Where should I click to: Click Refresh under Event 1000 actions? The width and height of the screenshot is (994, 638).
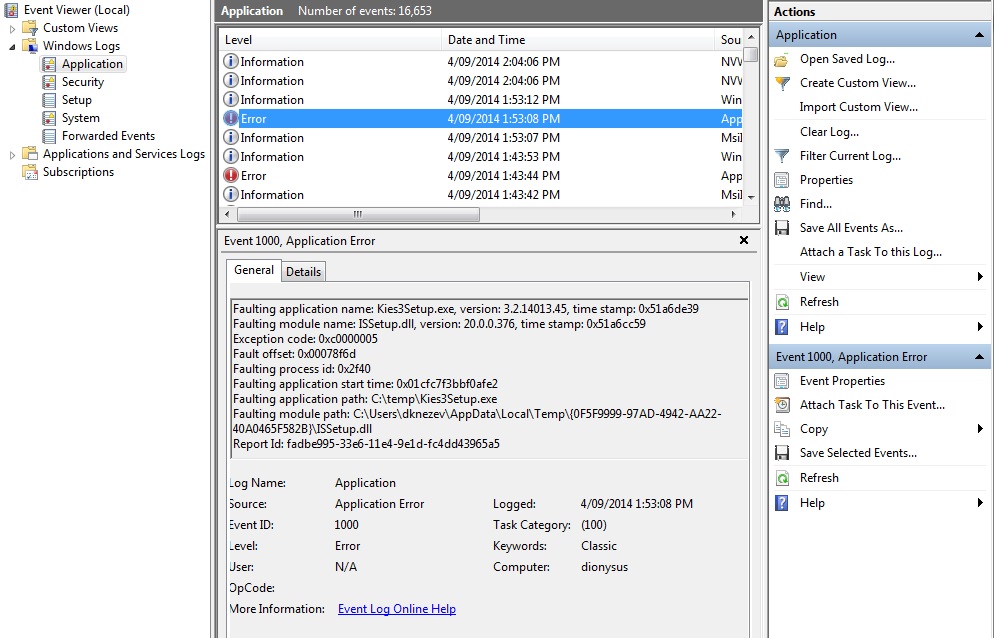(x=819, y=478)
